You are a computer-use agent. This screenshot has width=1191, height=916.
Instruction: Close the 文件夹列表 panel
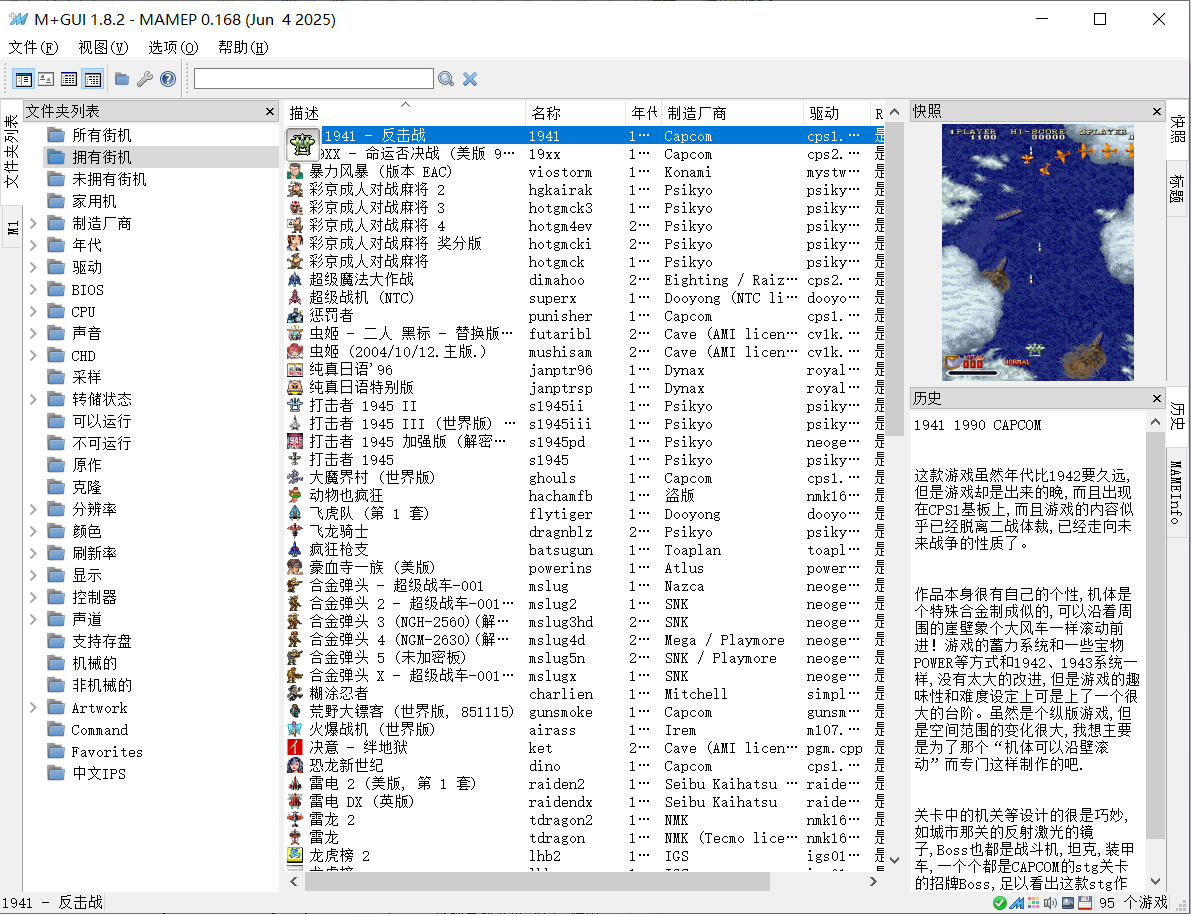tap(270, 112)
